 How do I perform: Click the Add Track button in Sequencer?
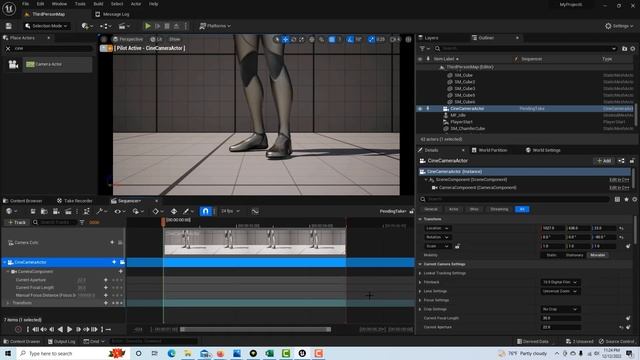17,222
